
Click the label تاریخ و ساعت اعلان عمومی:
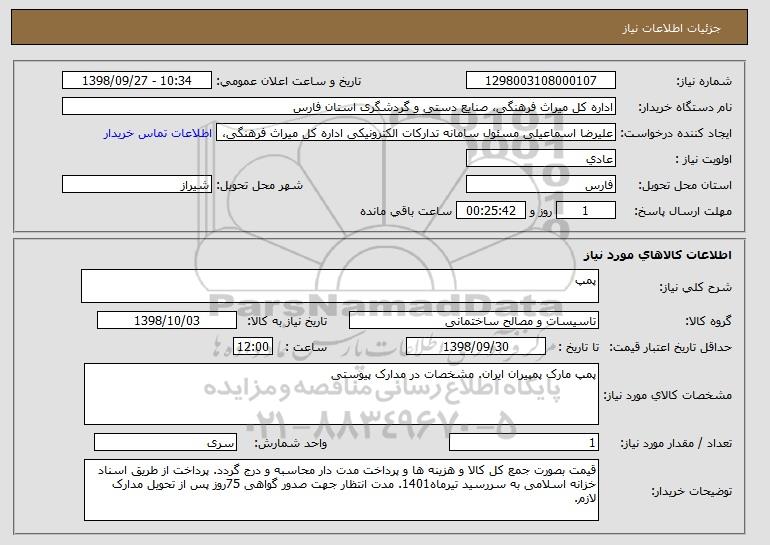(x=289, y=81)
